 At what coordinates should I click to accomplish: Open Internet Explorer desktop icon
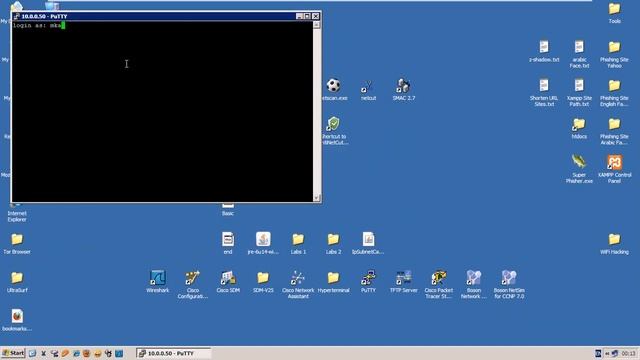click(17, 213)
